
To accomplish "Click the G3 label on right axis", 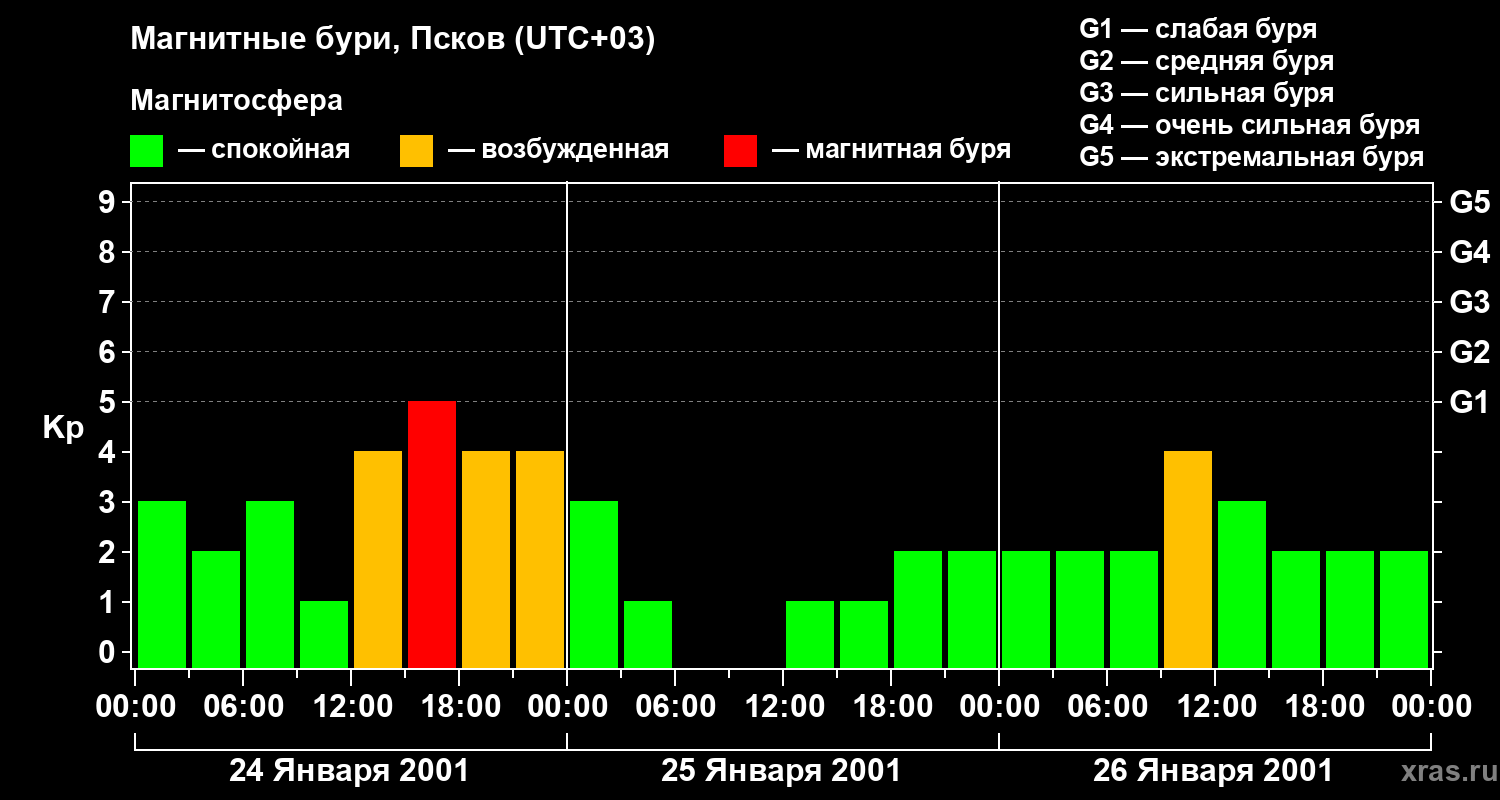I will pyautogui.click(x=1469, y=303).
